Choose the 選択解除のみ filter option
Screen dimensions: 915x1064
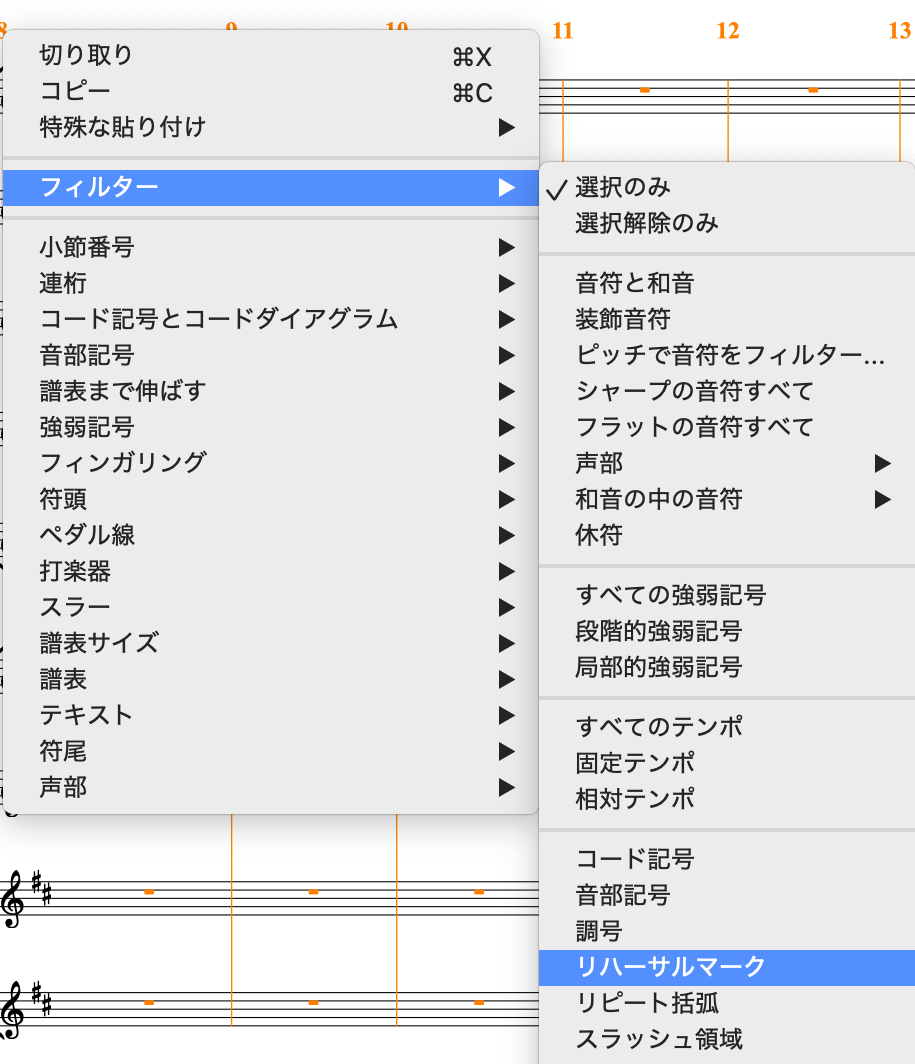coord(646,223)
